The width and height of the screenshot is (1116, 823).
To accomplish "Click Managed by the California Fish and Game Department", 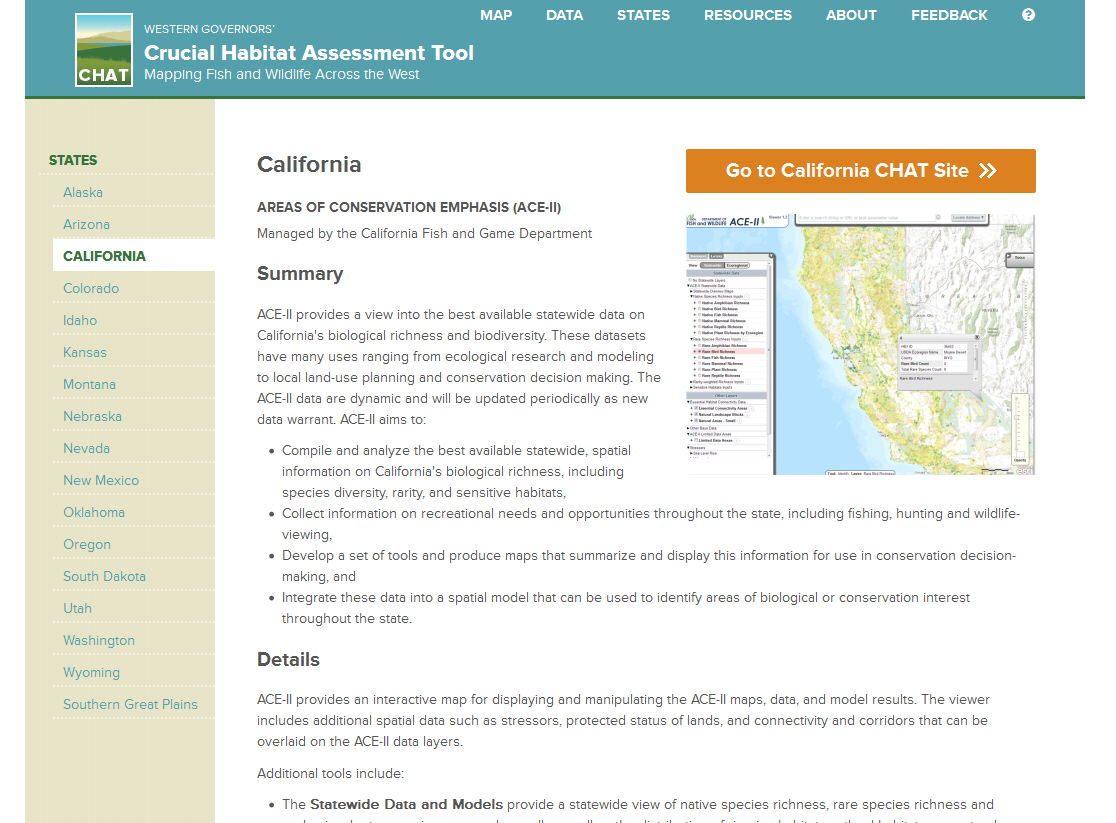I will 424,234.
